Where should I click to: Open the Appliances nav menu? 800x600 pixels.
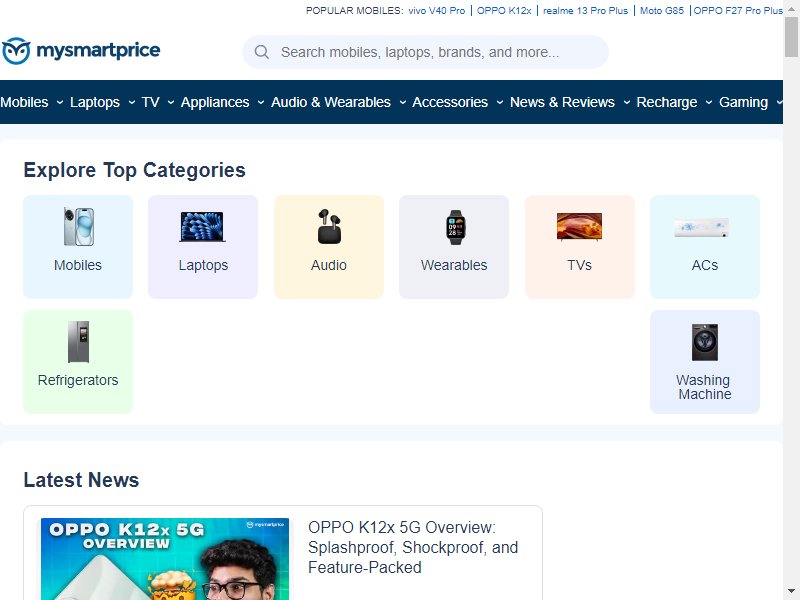click(x=215, y=102)
